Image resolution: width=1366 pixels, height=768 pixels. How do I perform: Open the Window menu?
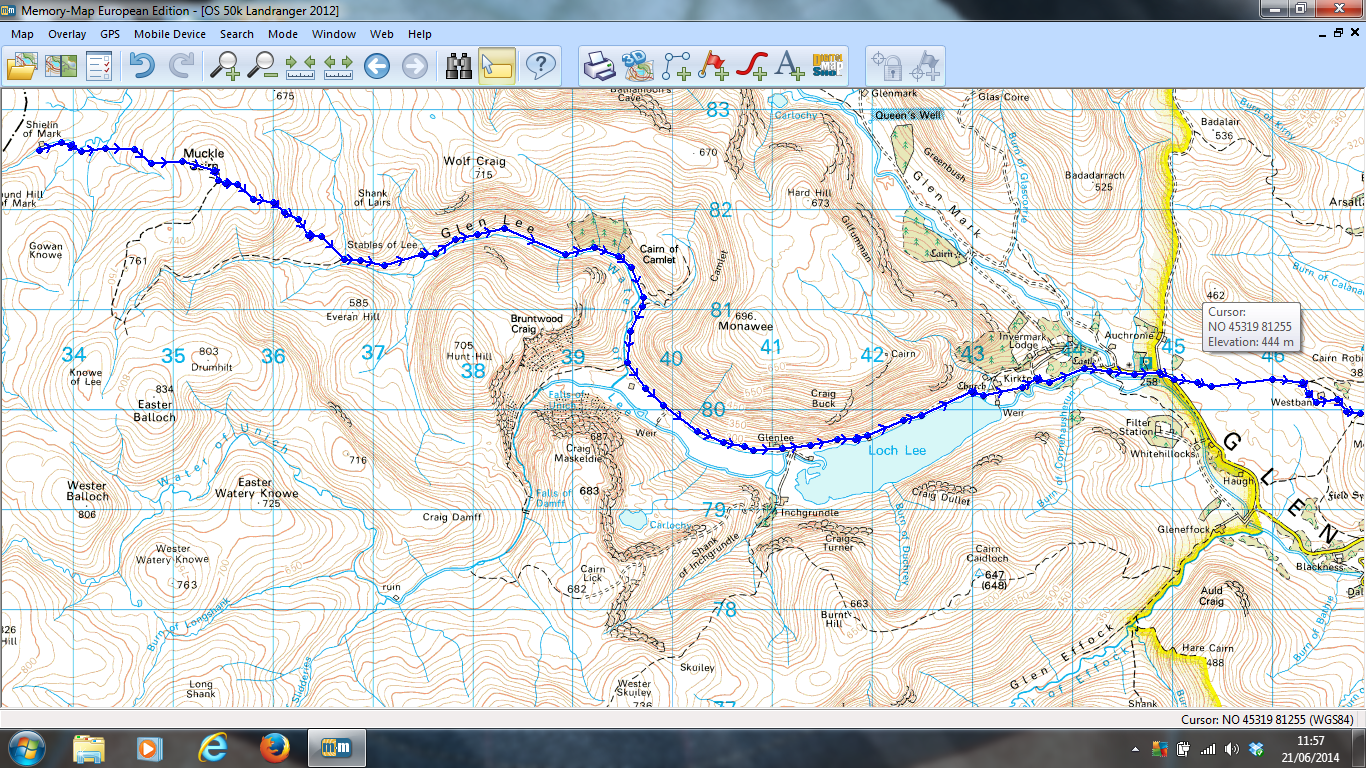(334, 34)
